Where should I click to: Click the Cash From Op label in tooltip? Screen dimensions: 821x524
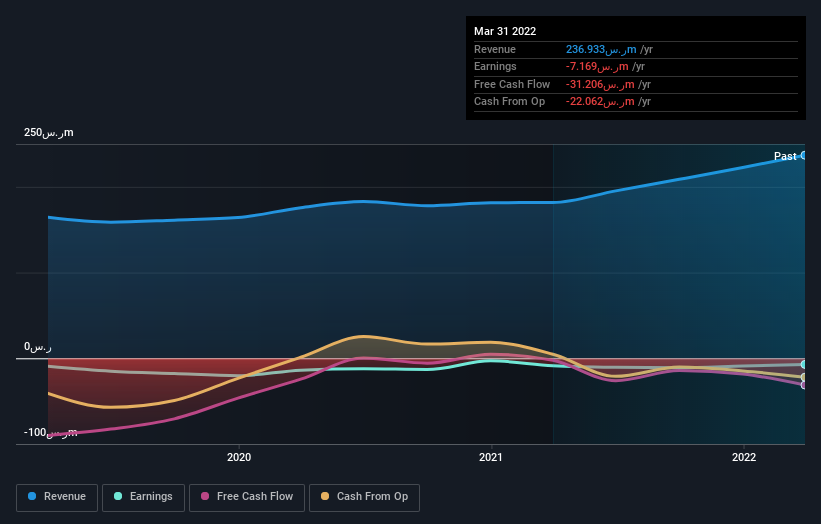click(x=509, y=102)
